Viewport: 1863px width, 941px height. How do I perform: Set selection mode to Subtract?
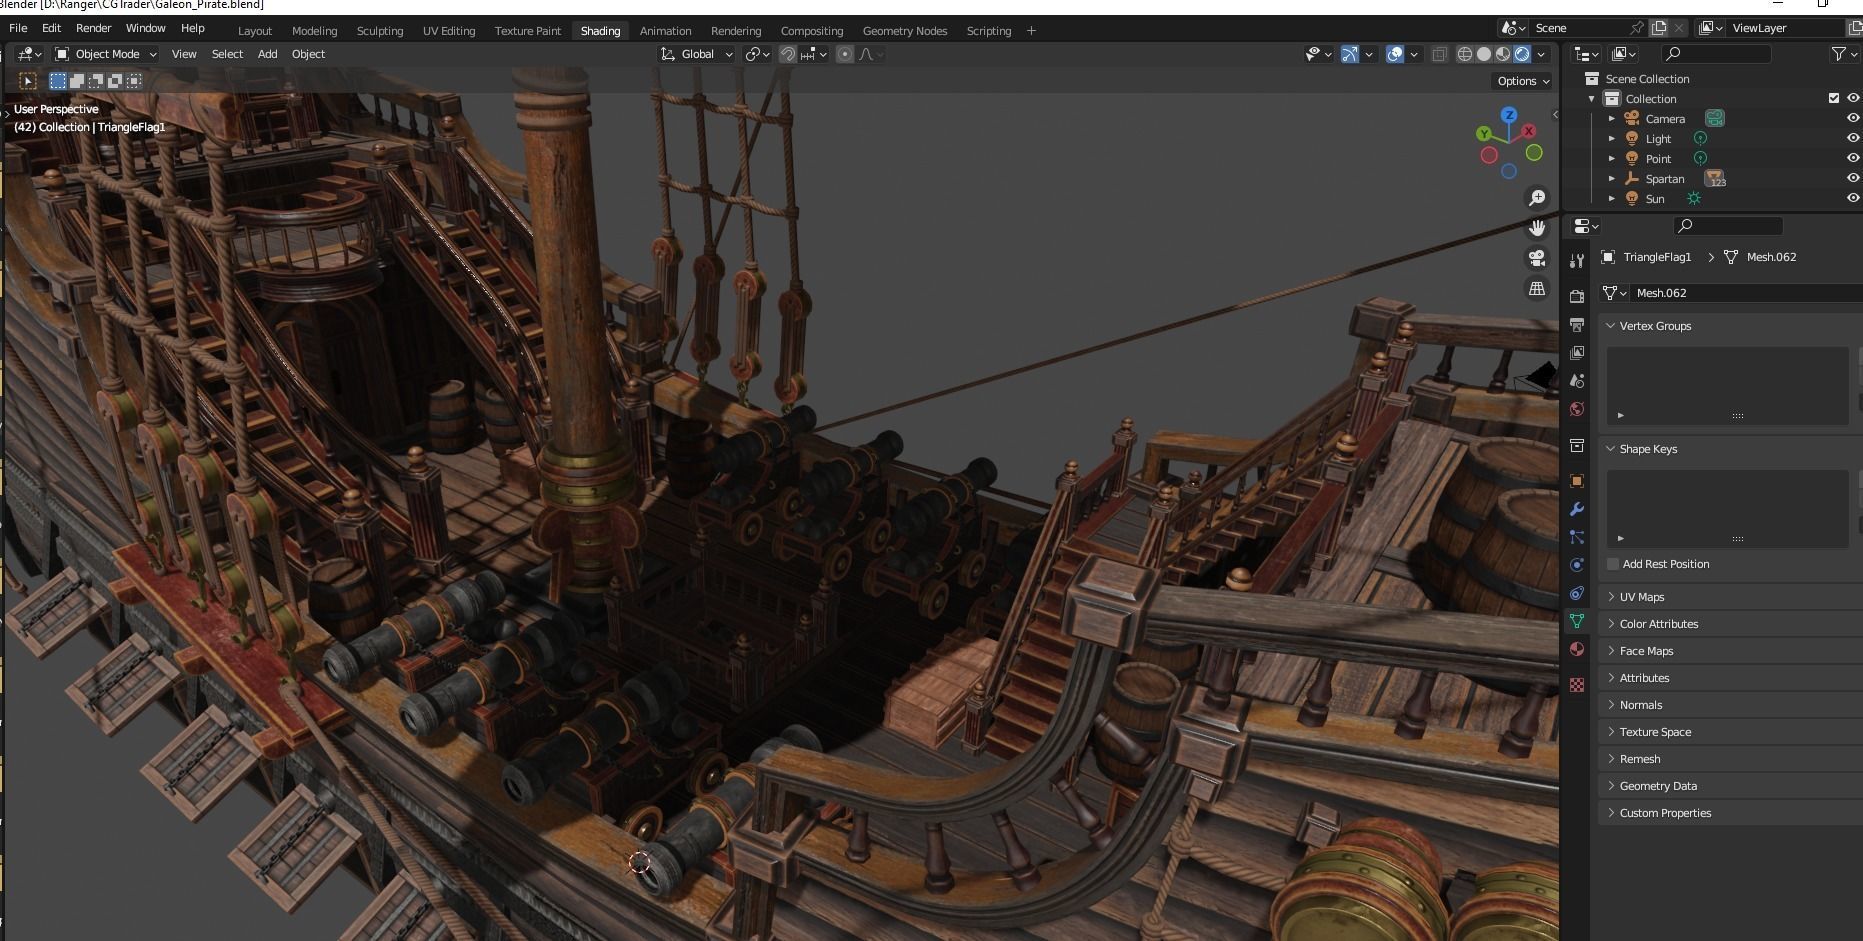(96, 81)
